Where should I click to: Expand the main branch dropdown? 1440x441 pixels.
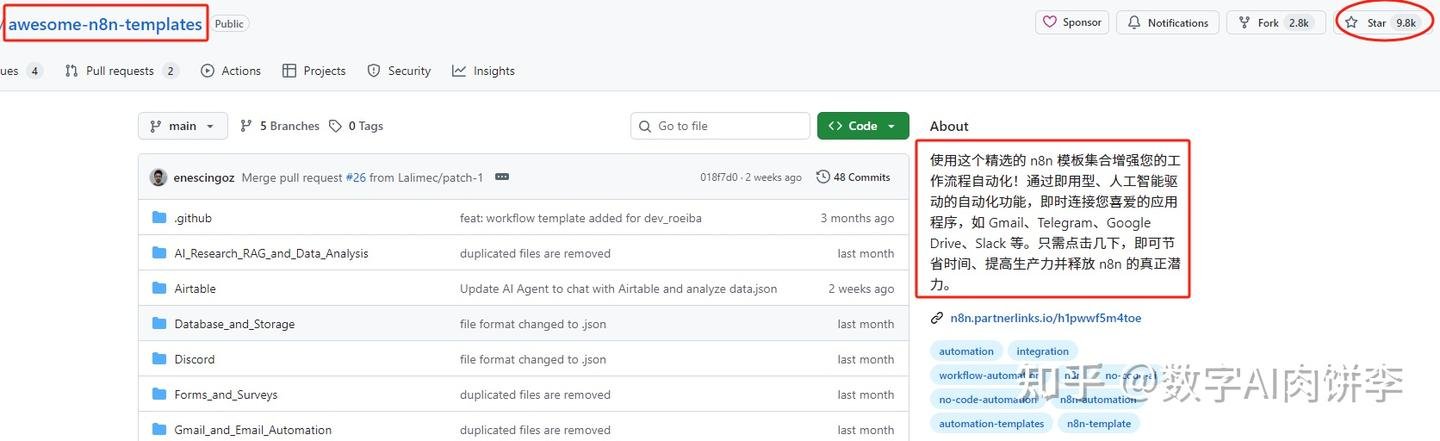pos(183,126)
